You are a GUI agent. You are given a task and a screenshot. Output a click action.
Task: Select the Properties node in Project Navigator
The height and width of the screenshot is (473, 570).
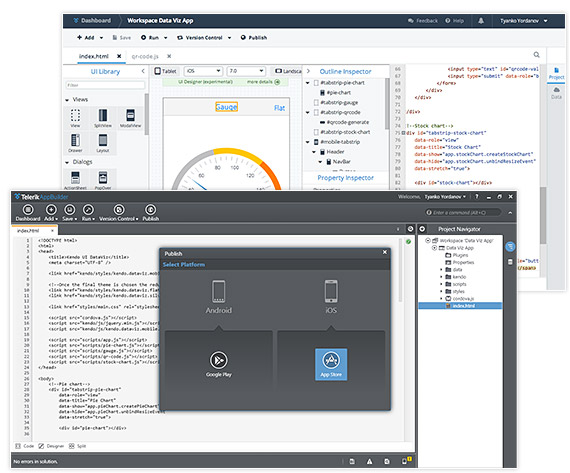click(459, 262)
